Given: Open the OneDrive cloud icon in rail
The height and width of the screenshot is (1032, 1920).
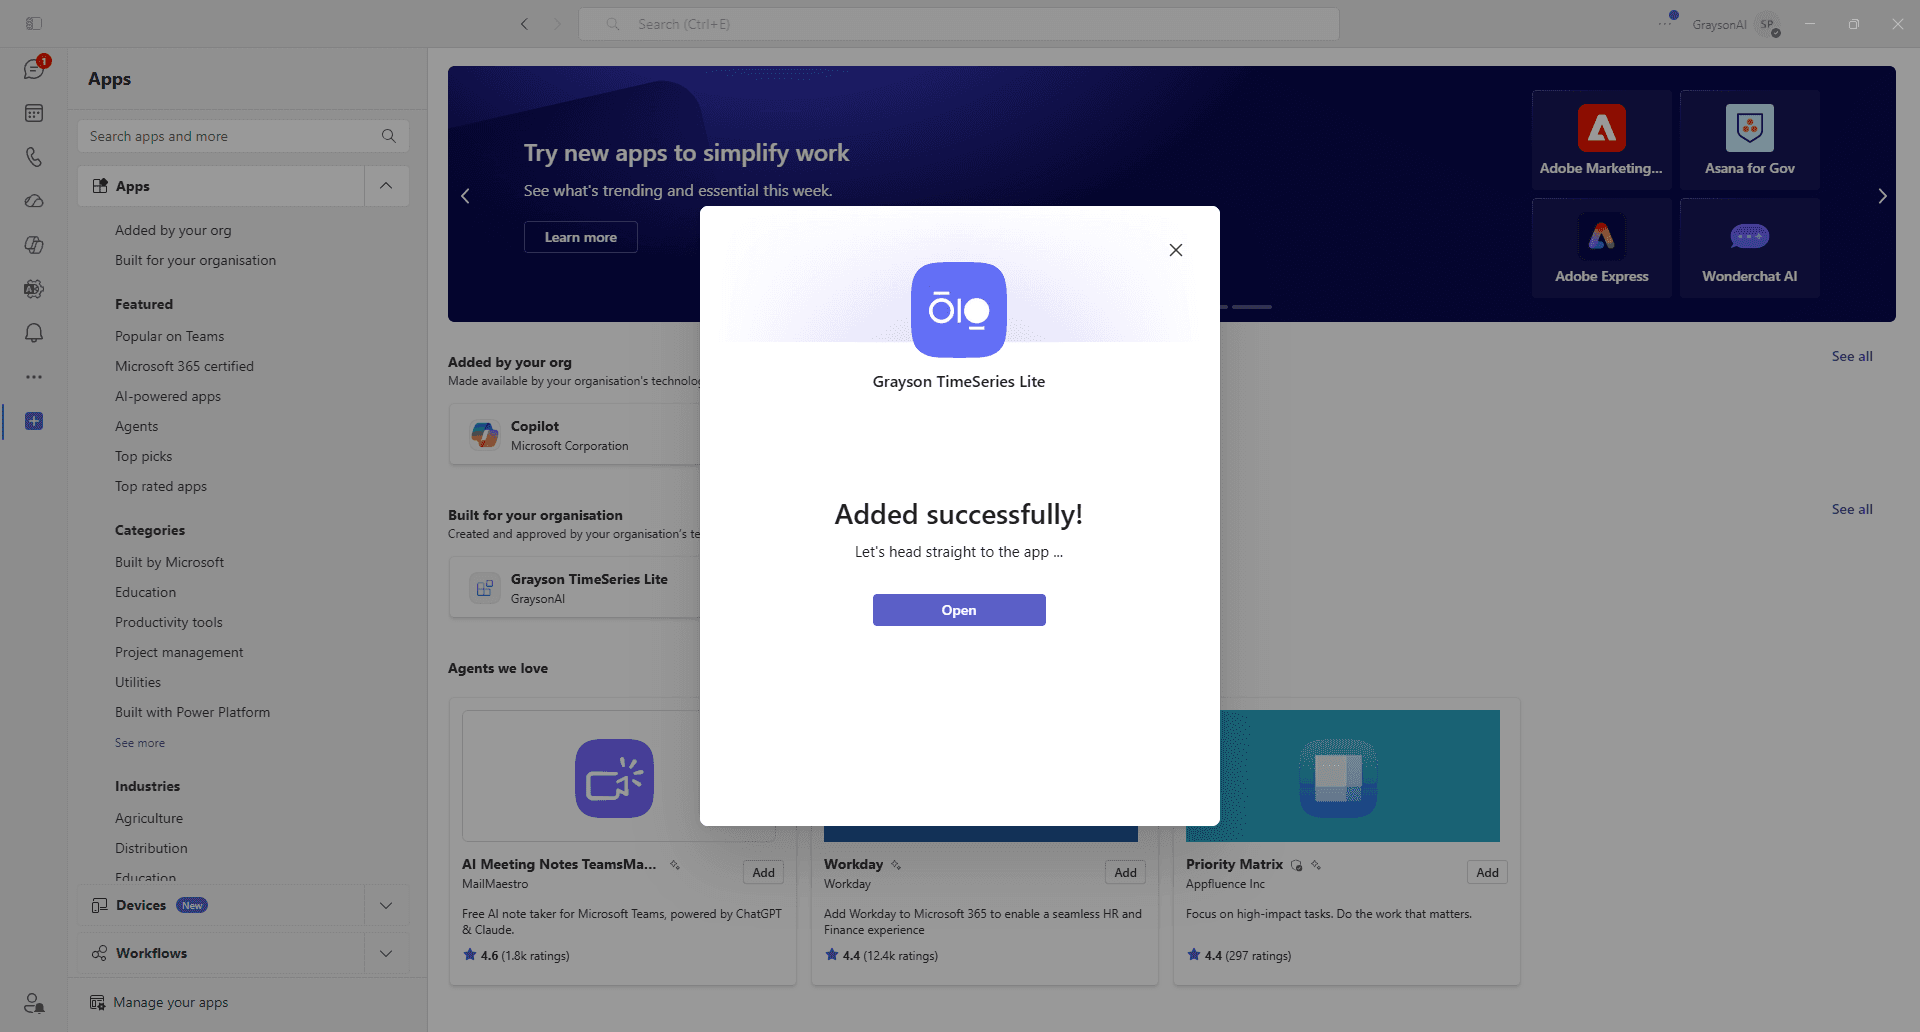Looking at the screenshot, I should (34, 201).
